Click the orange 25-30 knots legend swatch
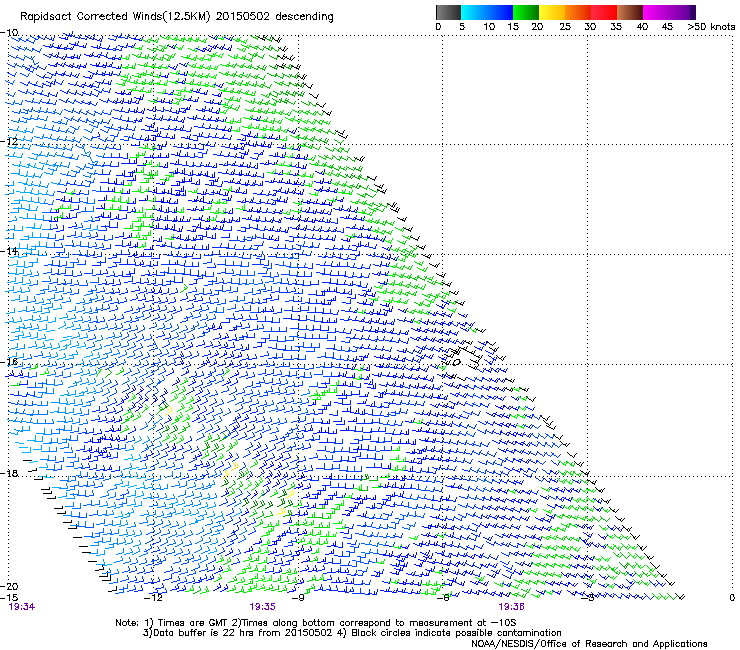740x650 pixels. [578, 12]
